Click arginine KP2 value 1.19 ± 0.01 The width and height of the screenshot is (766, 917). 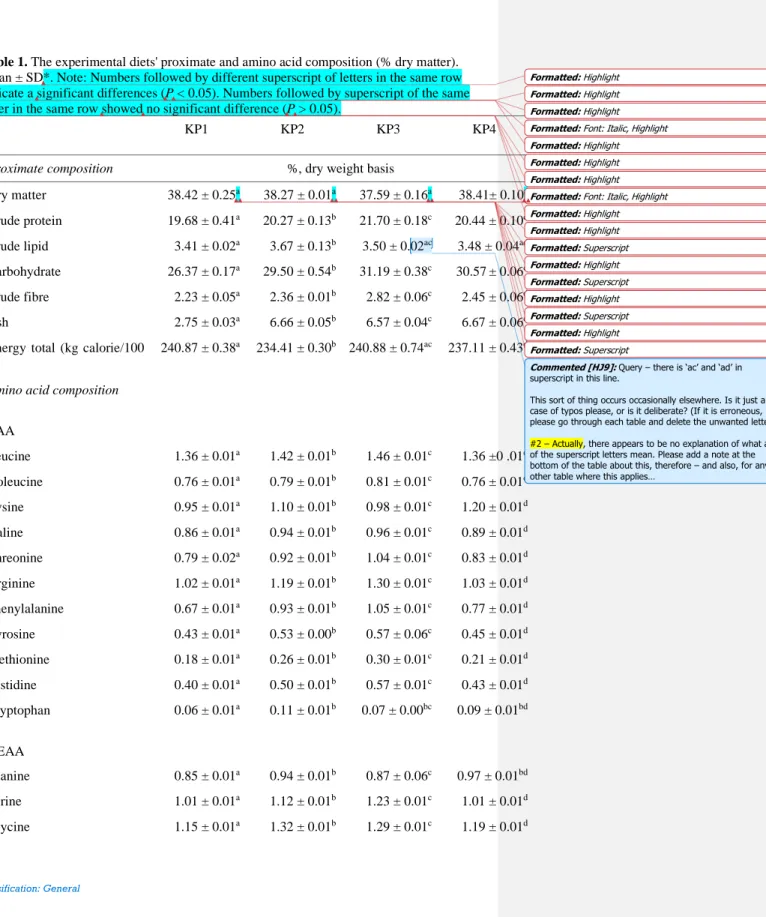click(x=303, y=584)
